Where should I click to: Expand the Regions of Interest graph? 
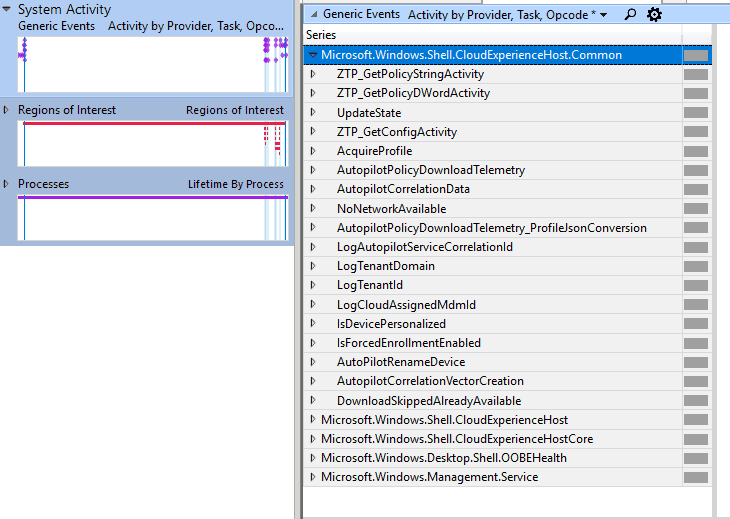6,110
